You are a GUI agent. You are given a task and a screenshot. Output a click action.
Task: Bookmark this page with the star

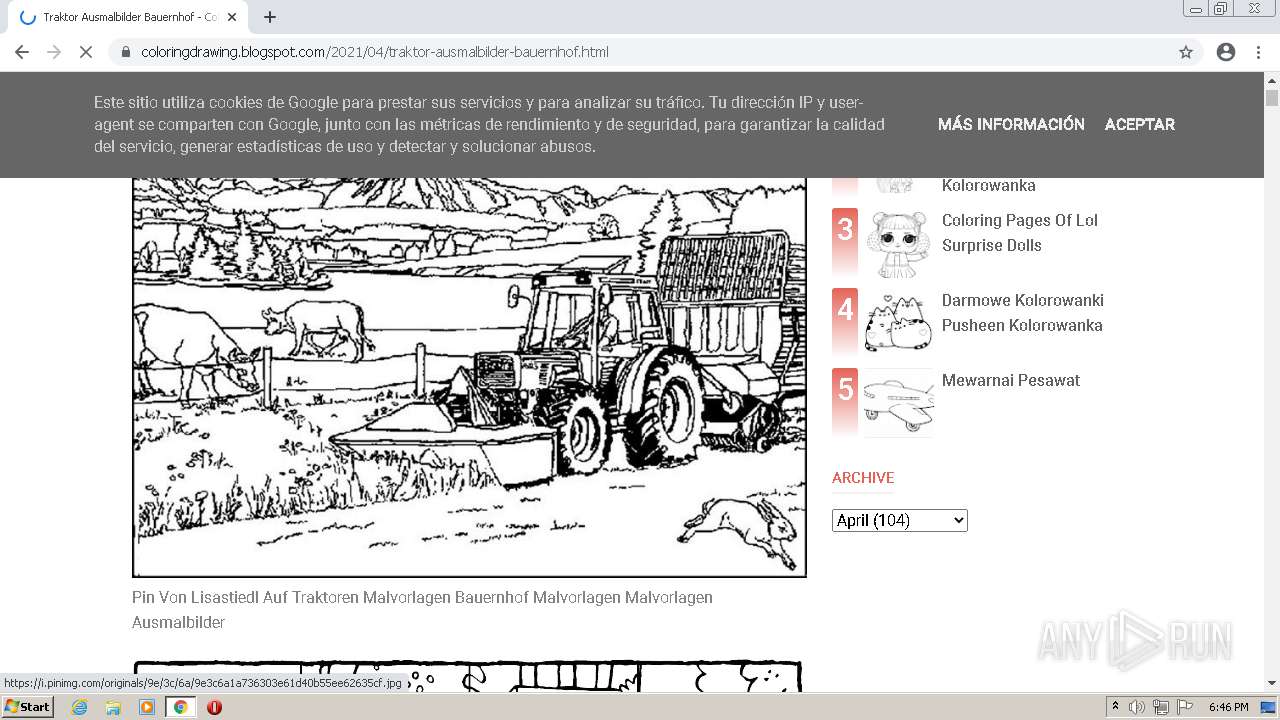1186,52
